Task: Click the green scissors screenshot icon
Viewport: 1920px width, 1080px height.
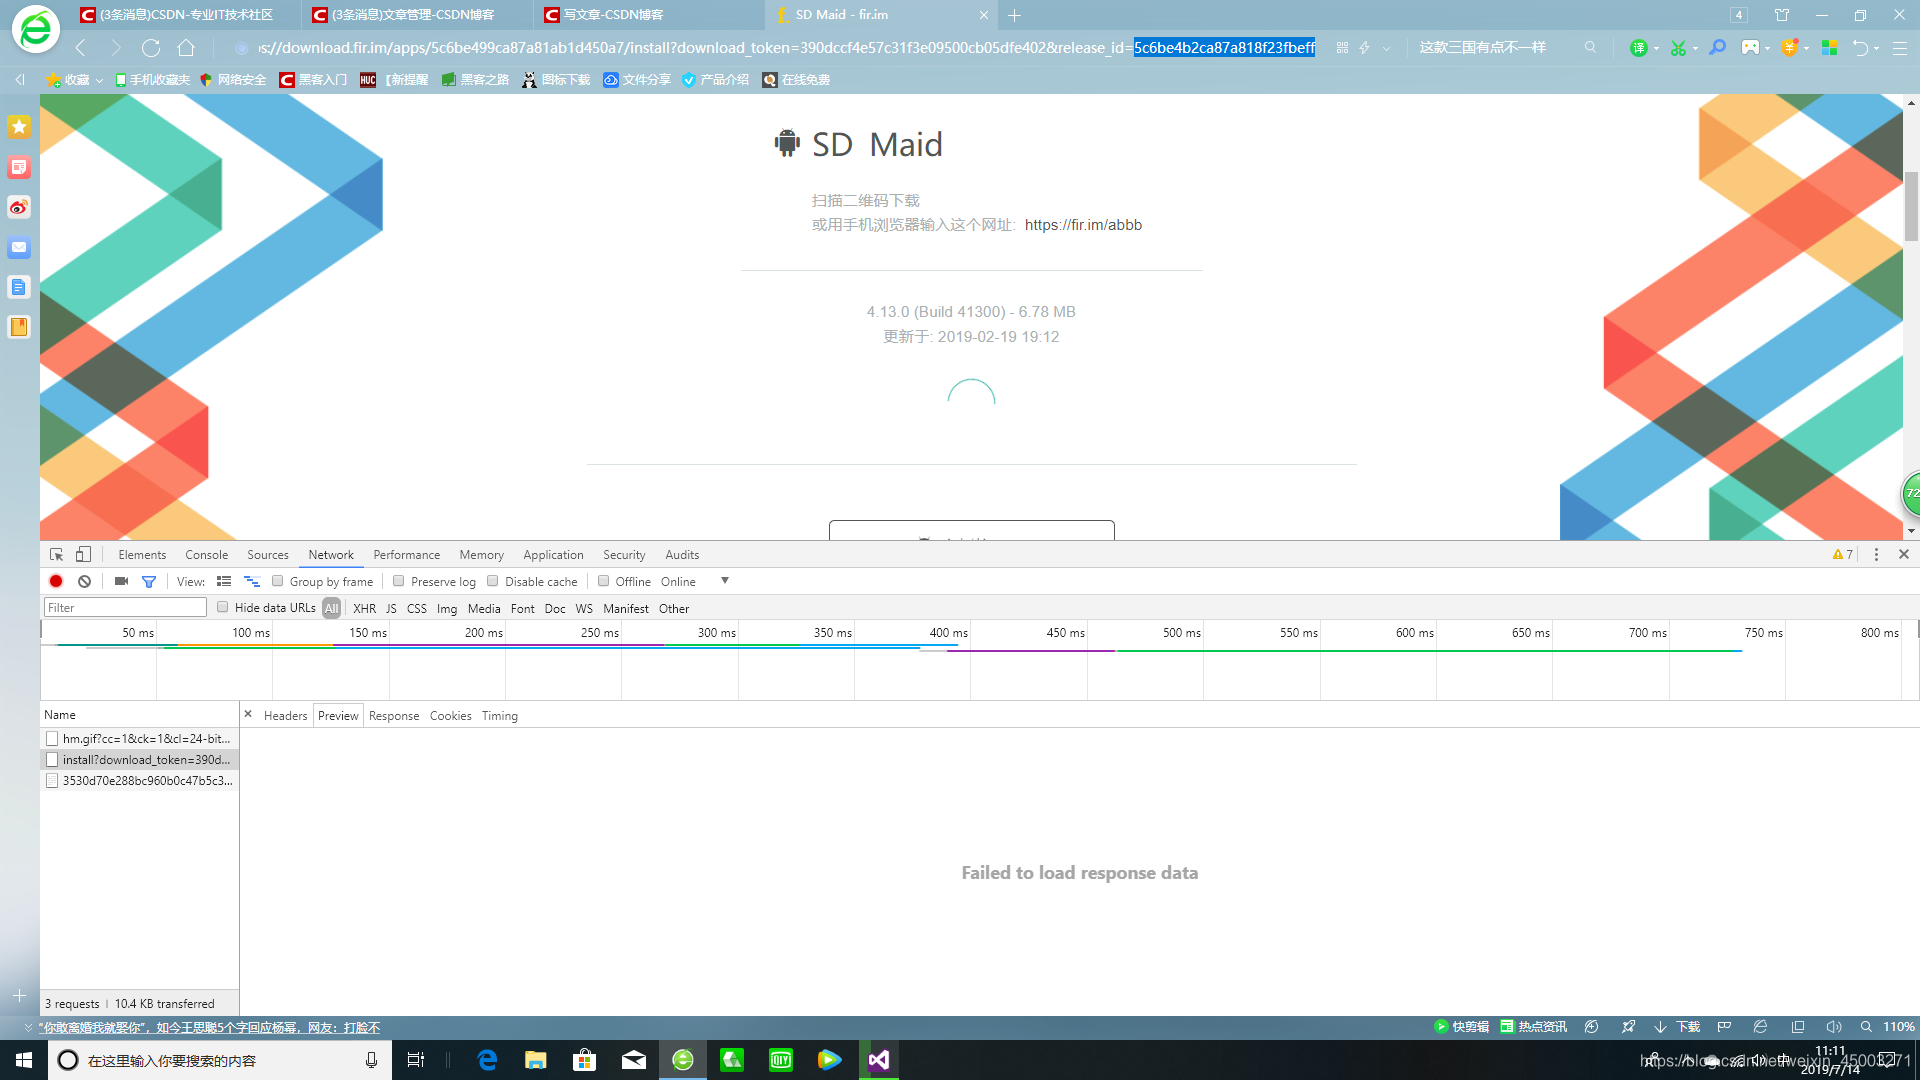Action: click(x=1678, y=48)
